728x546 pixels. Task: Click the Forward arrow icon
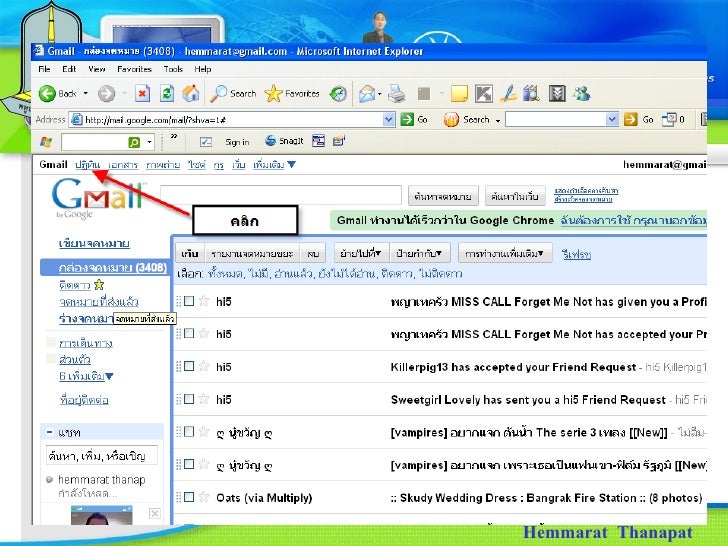(x=106, y=94)
